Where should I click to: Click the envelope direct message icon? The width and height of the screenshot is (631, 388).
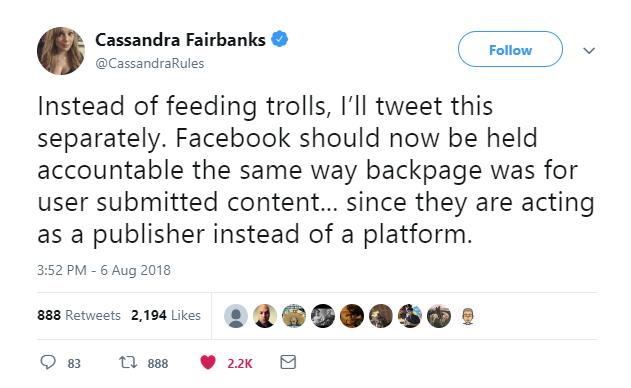288,362
